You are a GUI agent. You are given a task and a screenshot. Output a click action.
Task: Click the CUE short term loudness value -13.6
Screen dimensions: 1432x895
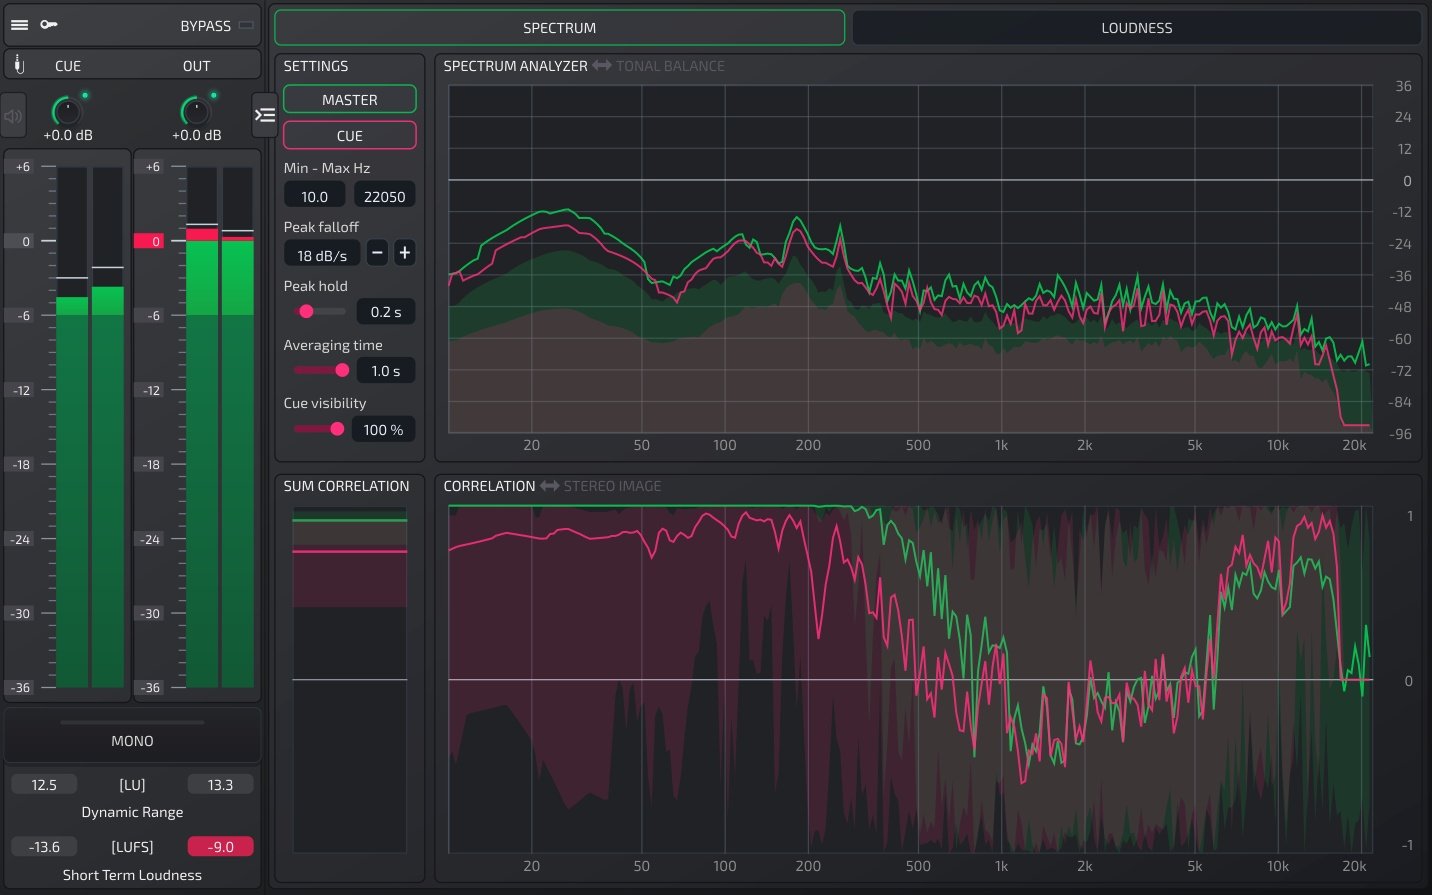coord(44,847)
